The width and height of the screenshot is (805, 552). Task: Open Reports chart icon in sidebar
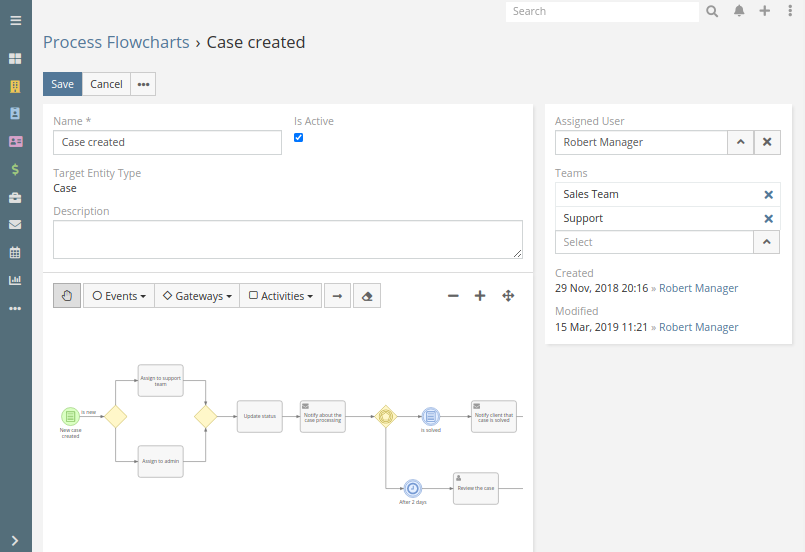pos(15,280)
